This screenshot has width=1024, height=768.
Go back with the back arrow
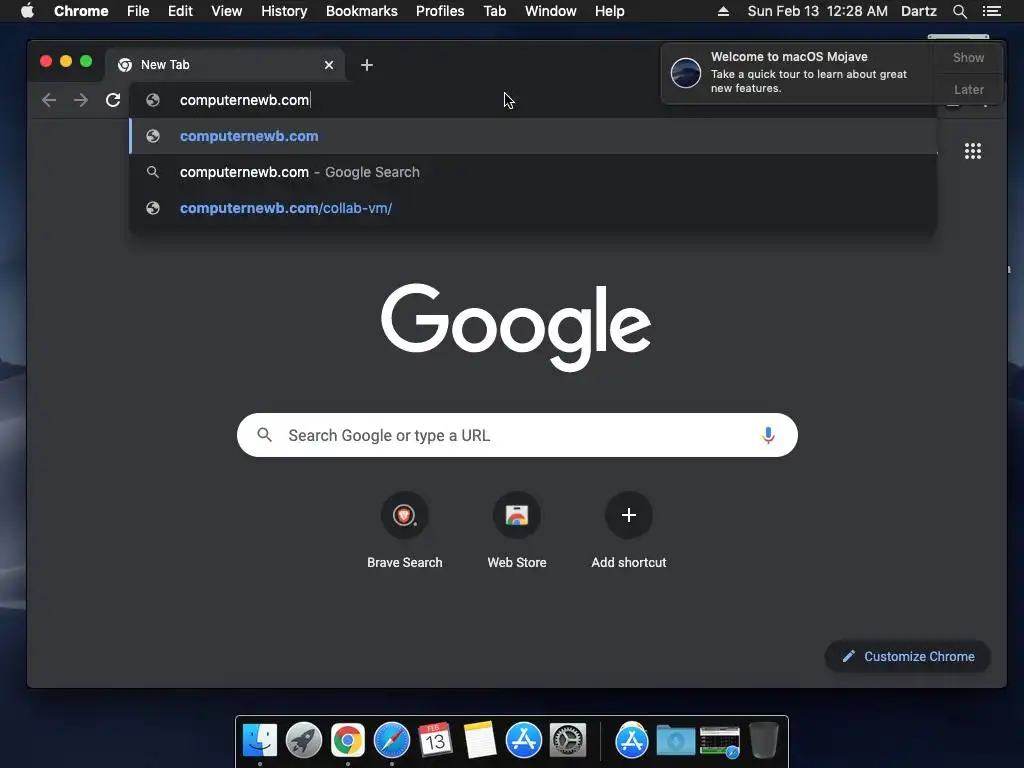(49, 100)
